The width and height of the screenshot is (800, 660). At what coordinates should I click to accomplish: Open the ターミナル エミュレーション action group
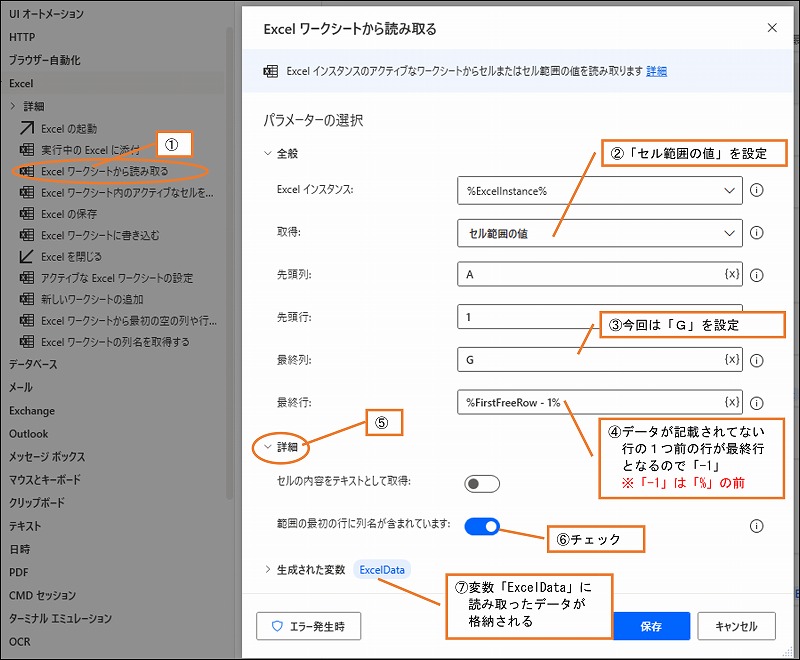[x=60, y=618]
